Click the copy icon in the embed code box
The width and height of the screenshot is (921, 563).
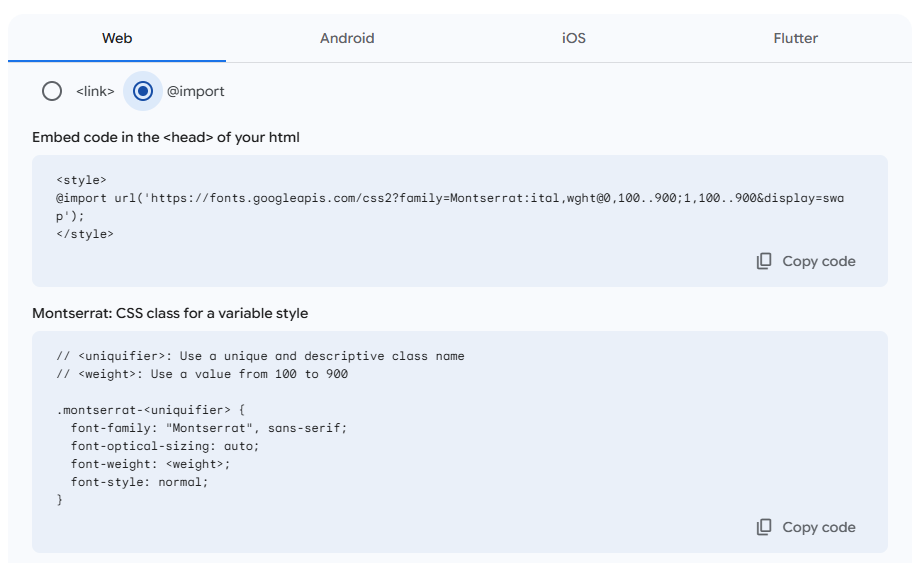click(764, 261)
